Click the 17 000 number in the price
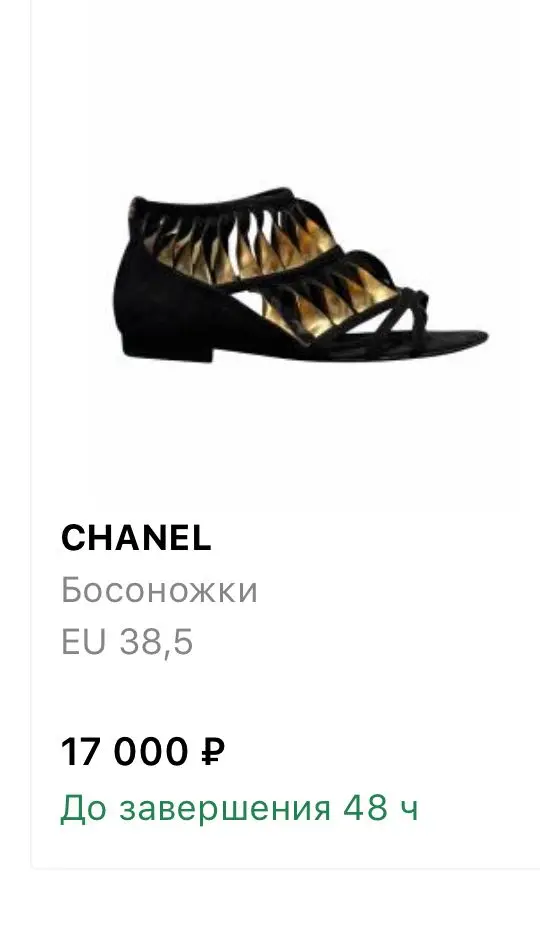540x928 pixels. click(124, 752)
